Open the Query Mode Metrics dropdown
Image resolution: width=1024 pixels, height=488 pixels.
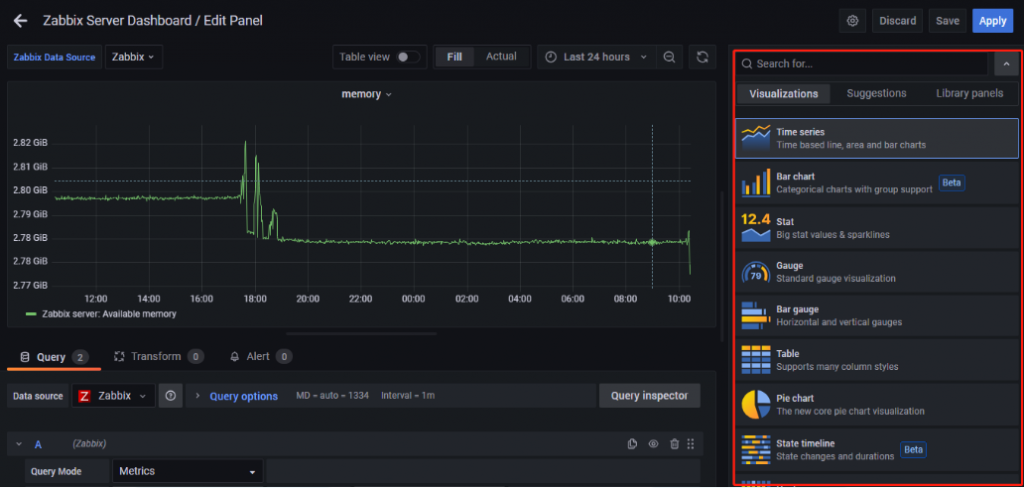click(187, 471)
